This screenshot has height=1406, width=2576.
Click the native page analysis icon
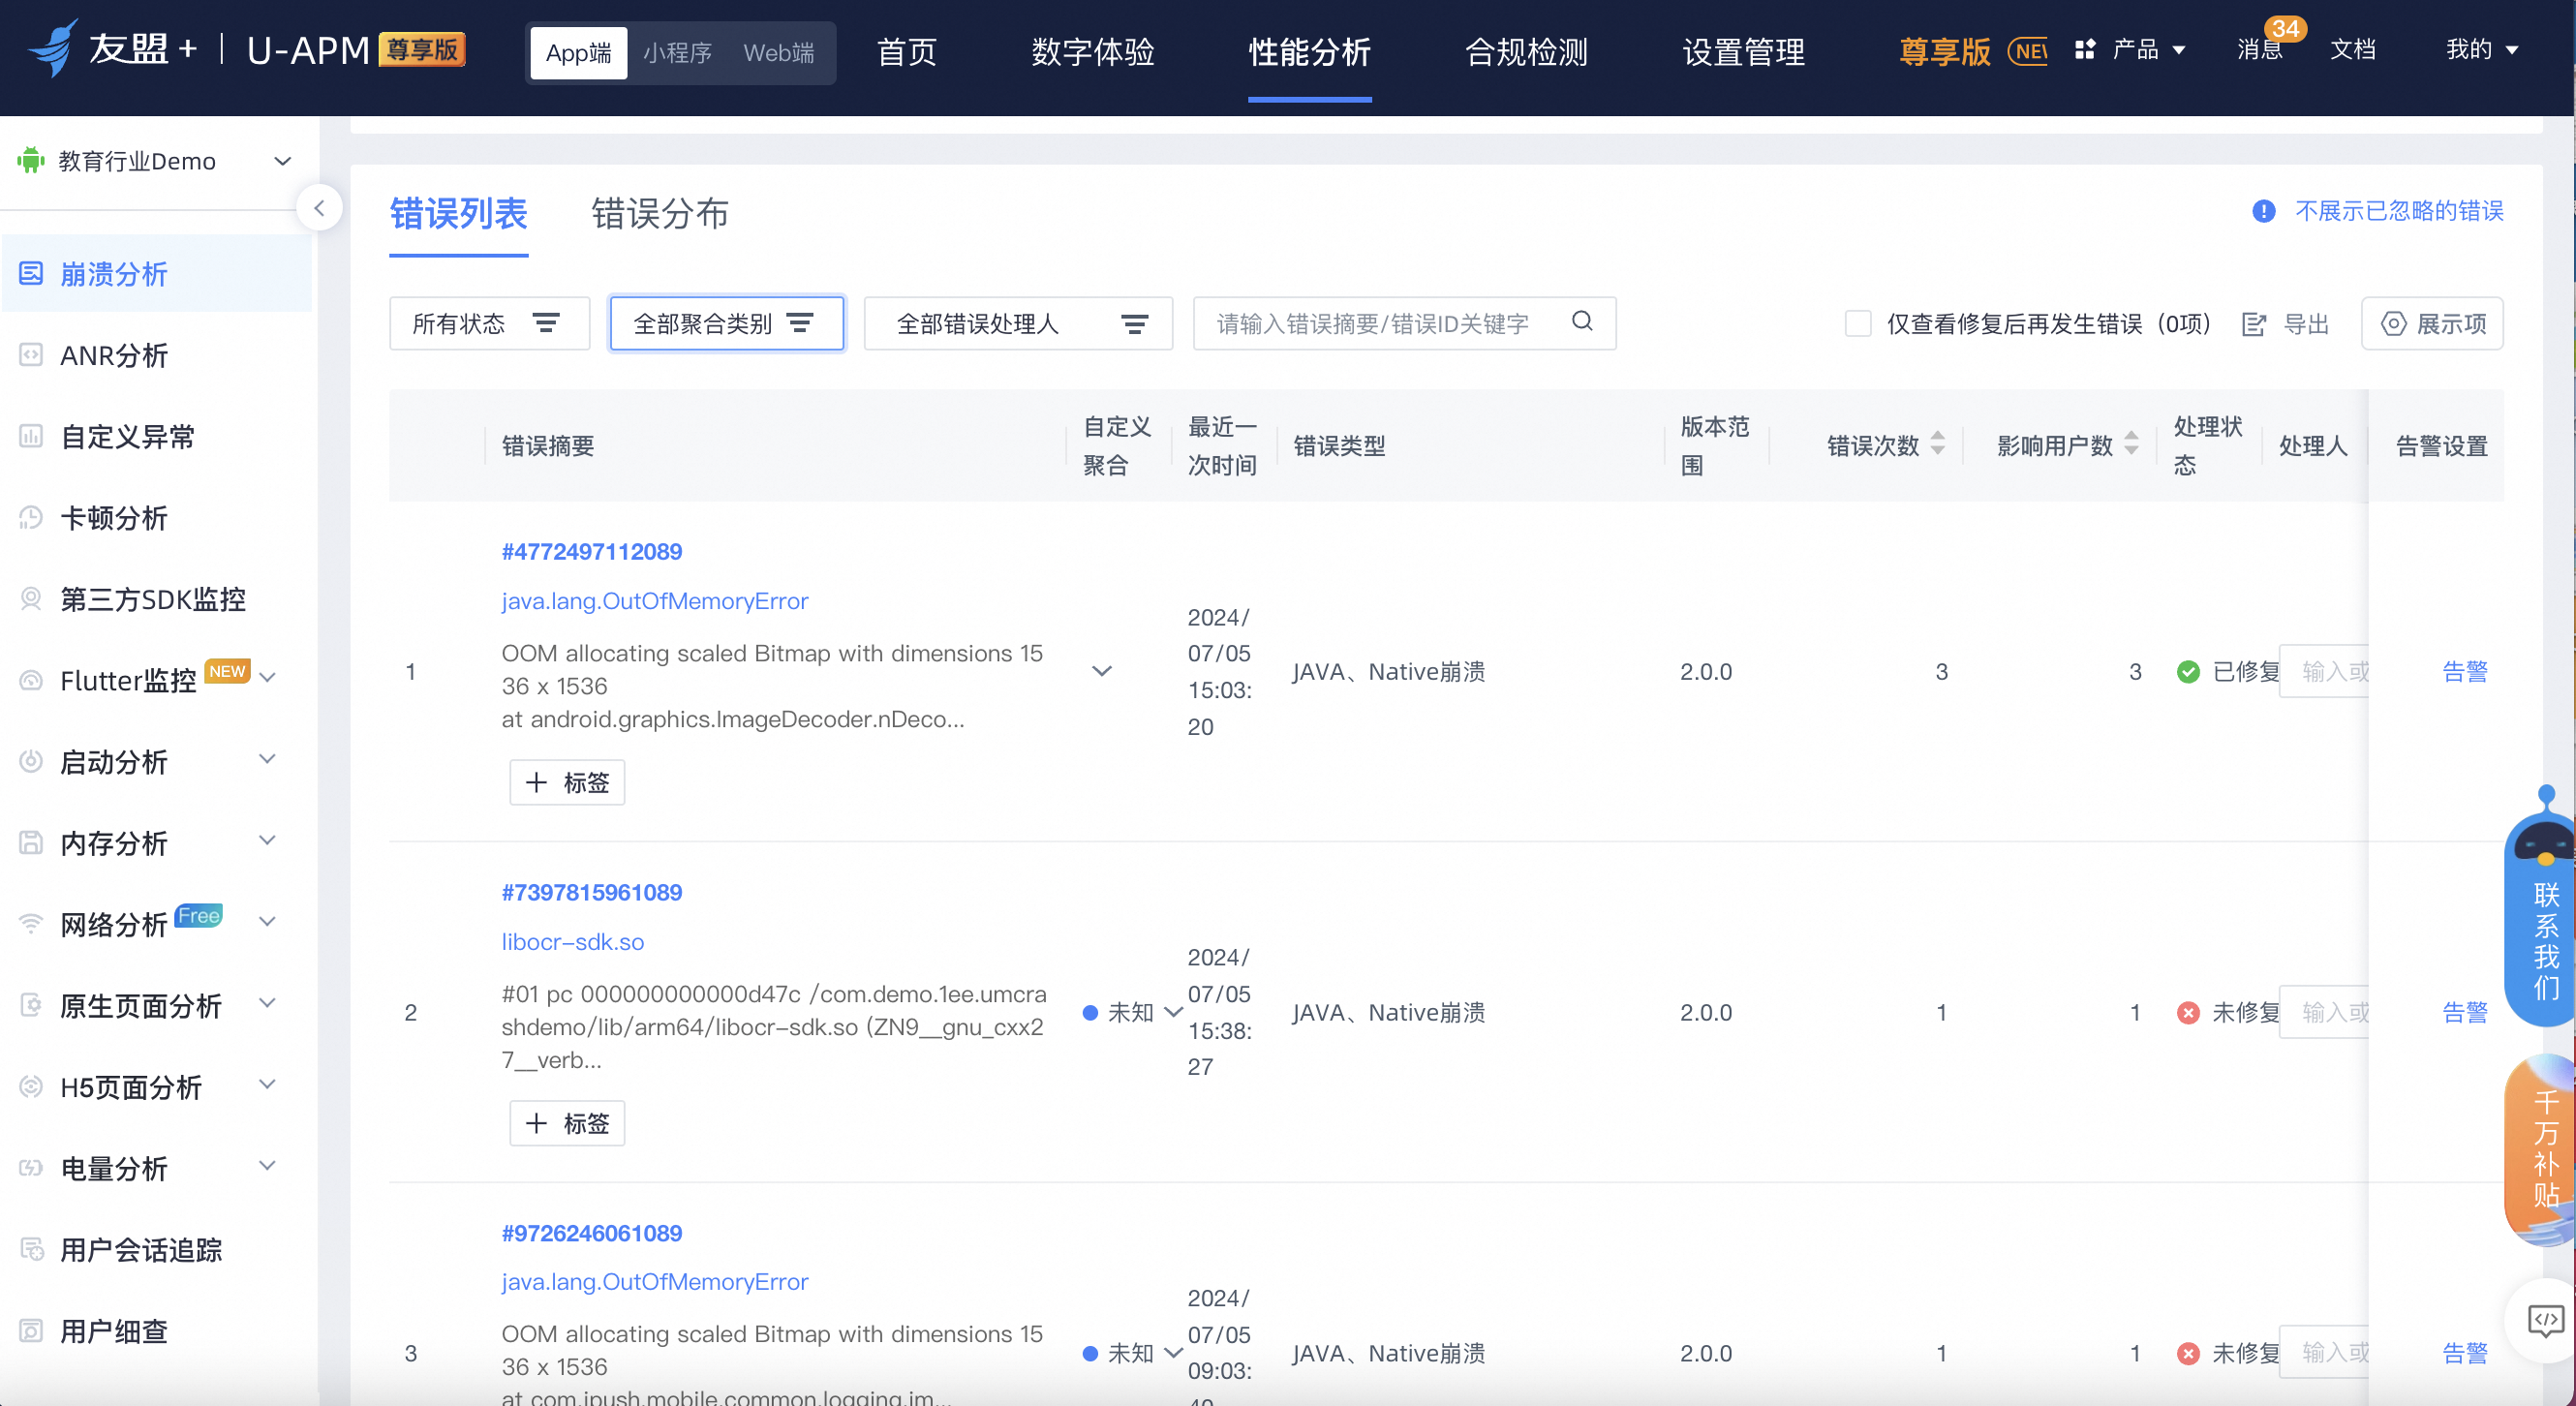(31, 1005)
